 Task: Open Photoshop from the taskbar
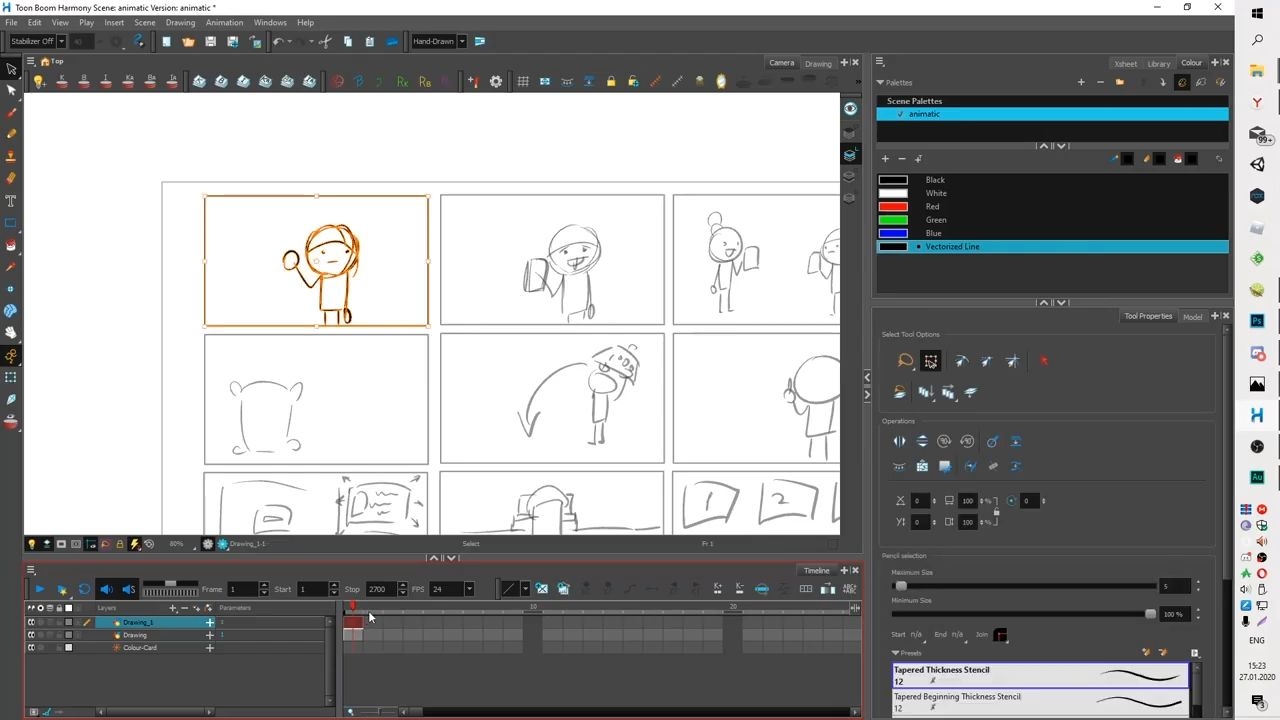click(1257, 321)
